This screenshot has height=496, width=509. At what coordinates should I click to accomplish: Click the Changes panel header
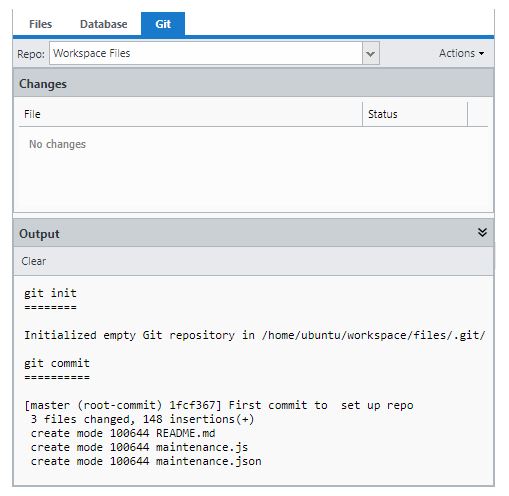pyautogui.click(x=253, y=84)
